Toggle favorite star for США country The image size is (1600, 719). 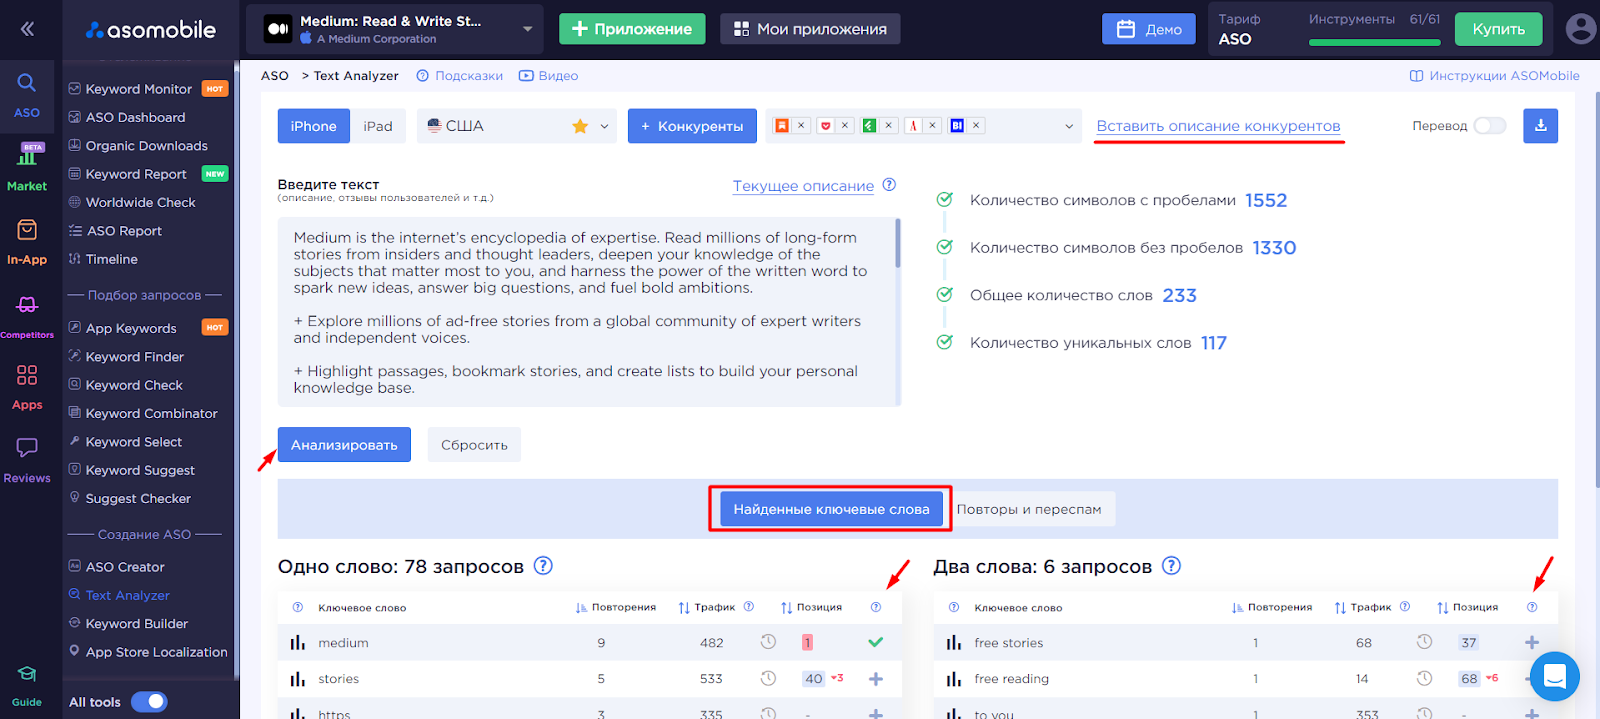[580, 126]
